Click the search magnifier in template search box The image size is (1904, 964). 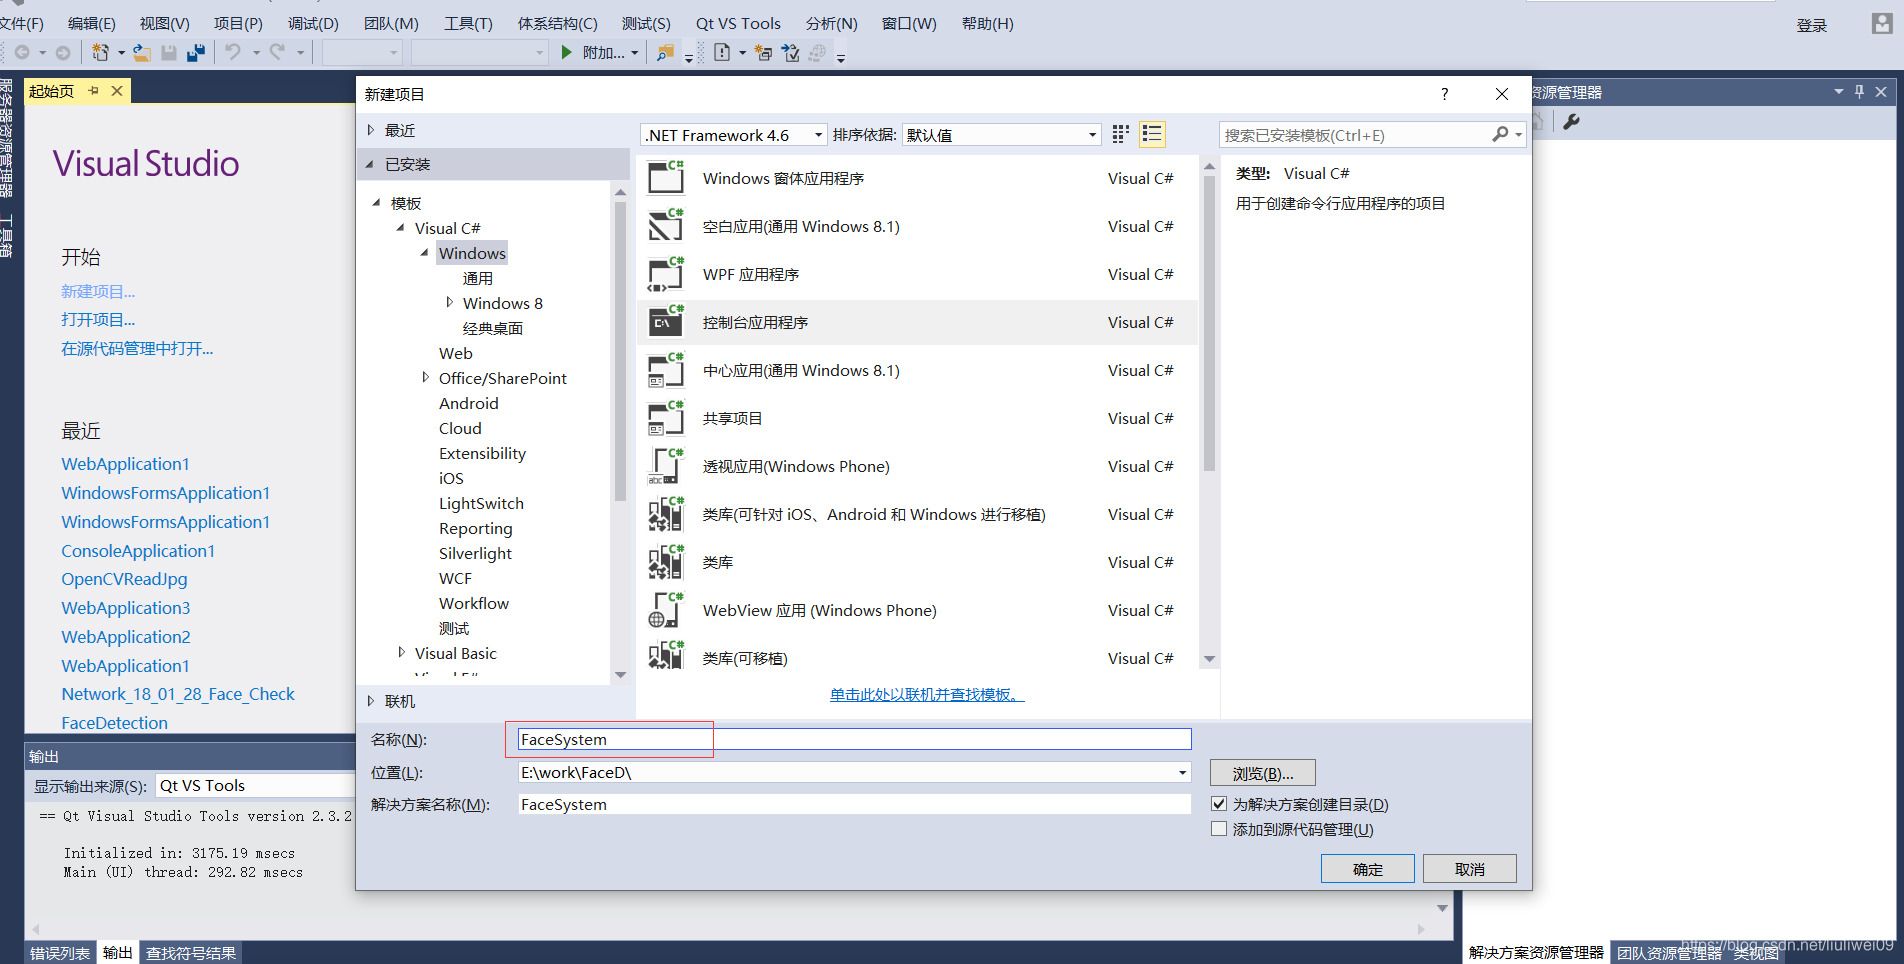tap(1500, 134)
